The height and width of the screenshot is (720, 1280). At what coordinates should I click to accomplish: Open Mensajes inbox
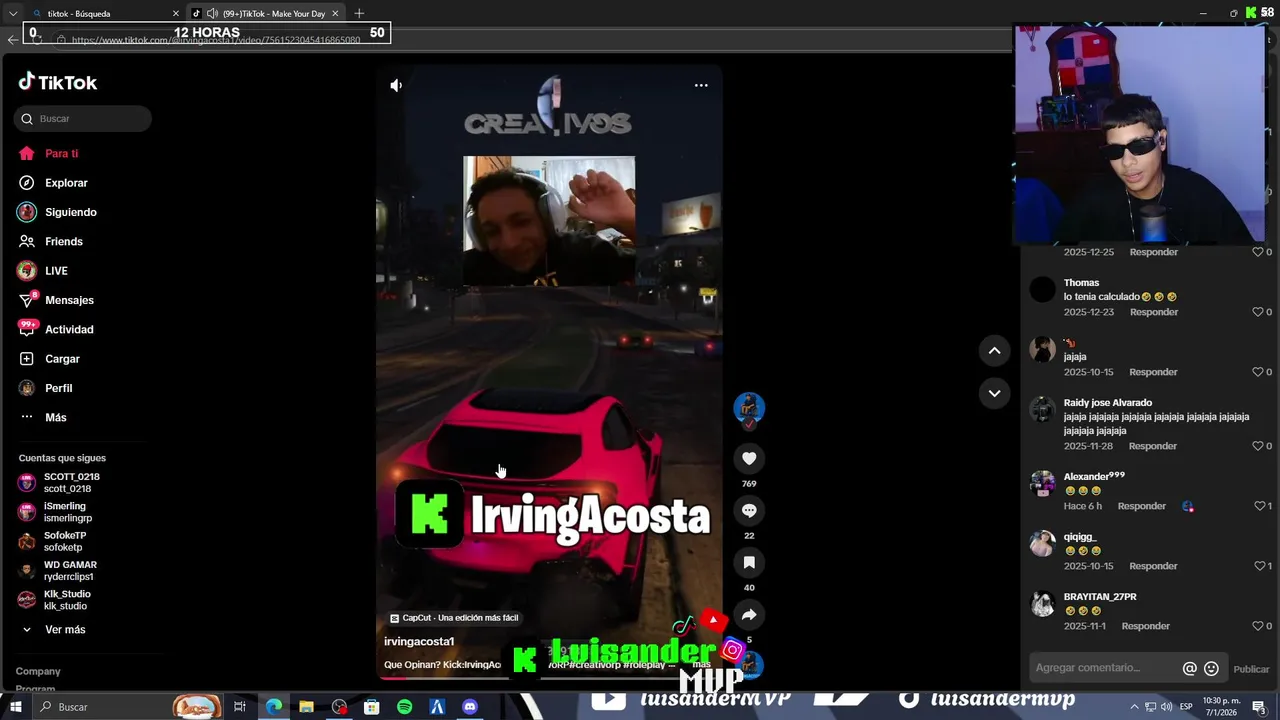69,300
